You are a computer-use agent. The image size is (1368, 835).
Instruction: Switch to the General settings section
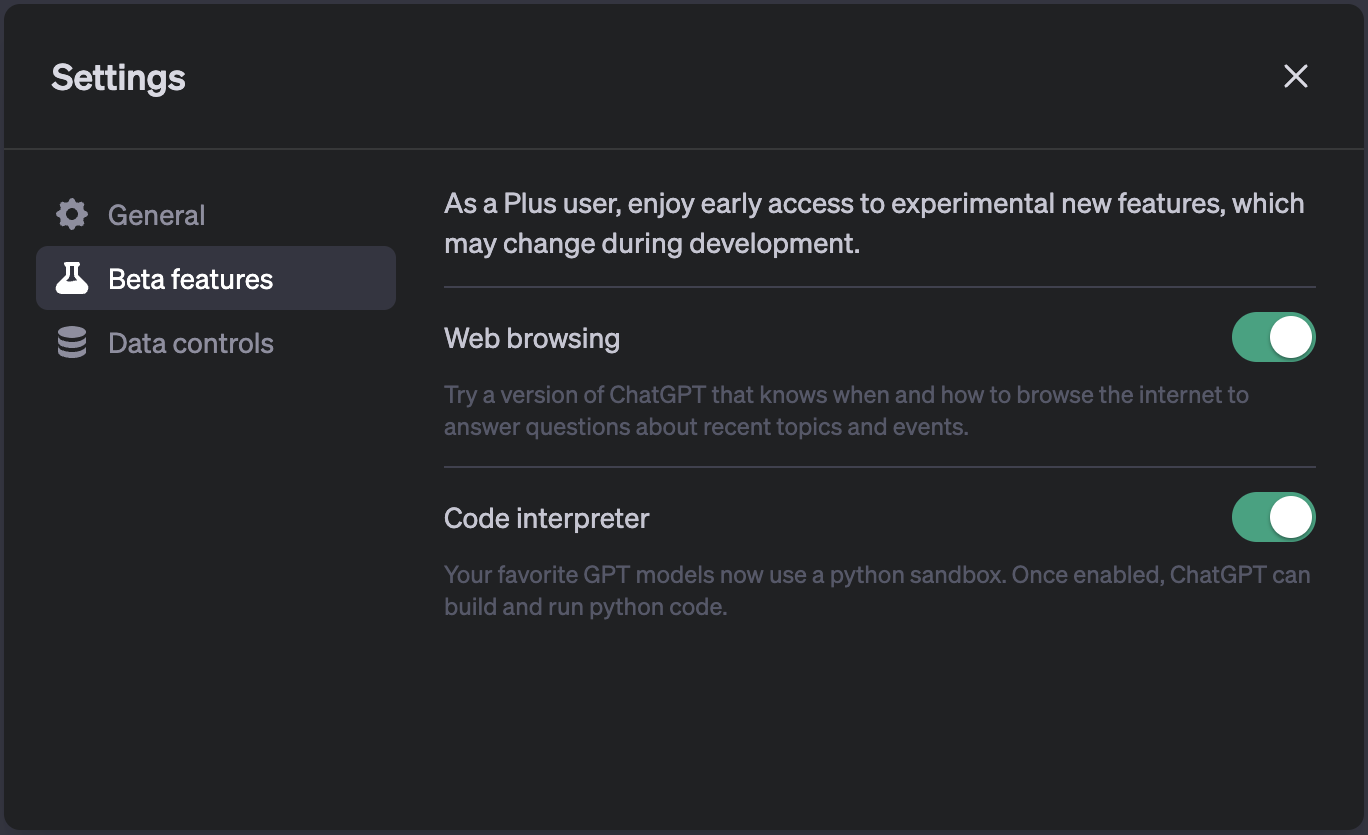[156, 214]
